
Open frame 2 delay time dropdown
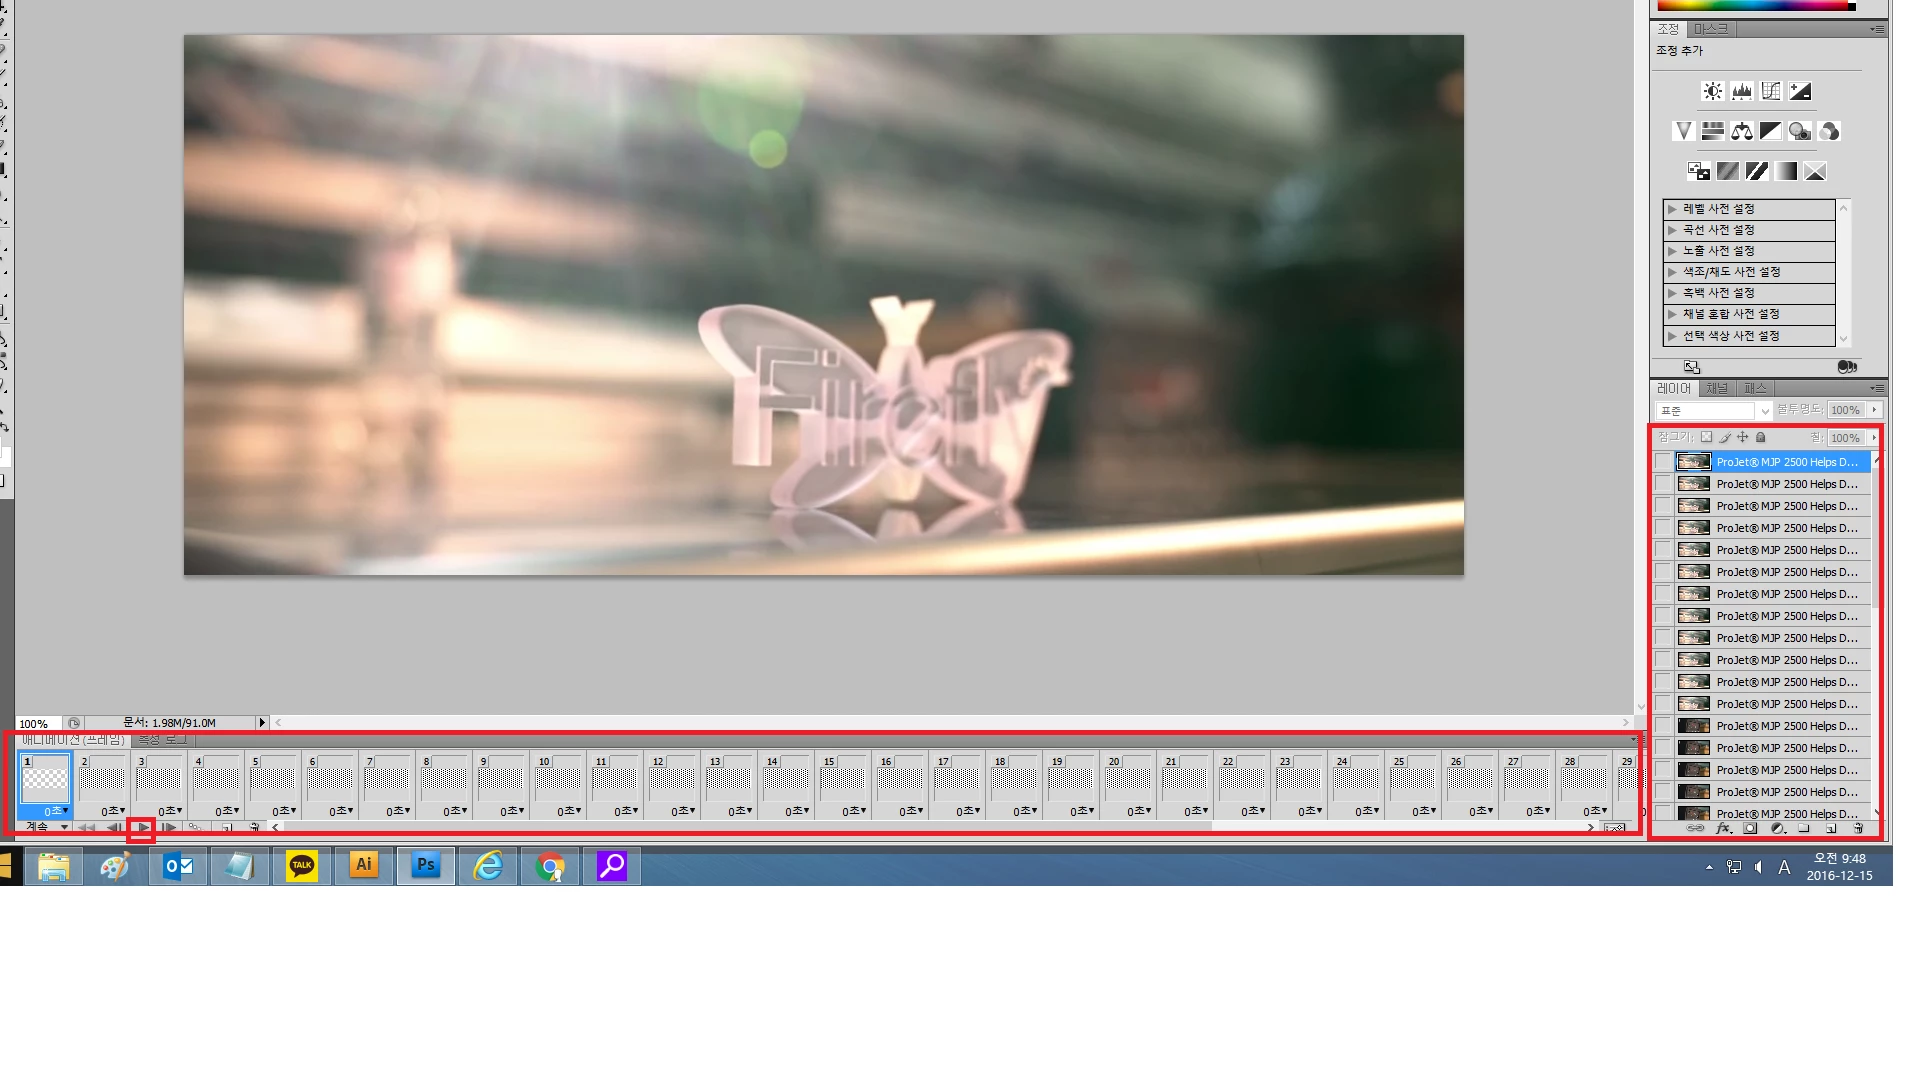(x=113, y=811)
